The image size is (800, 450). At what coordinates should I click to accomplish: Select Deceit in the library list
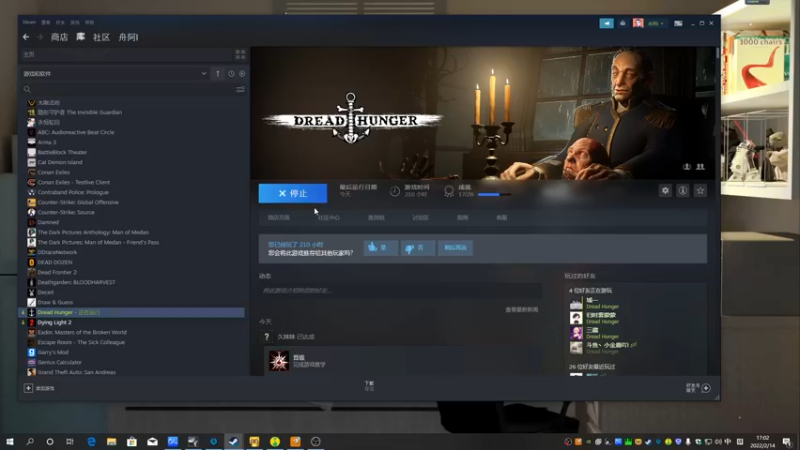[45, 292]
